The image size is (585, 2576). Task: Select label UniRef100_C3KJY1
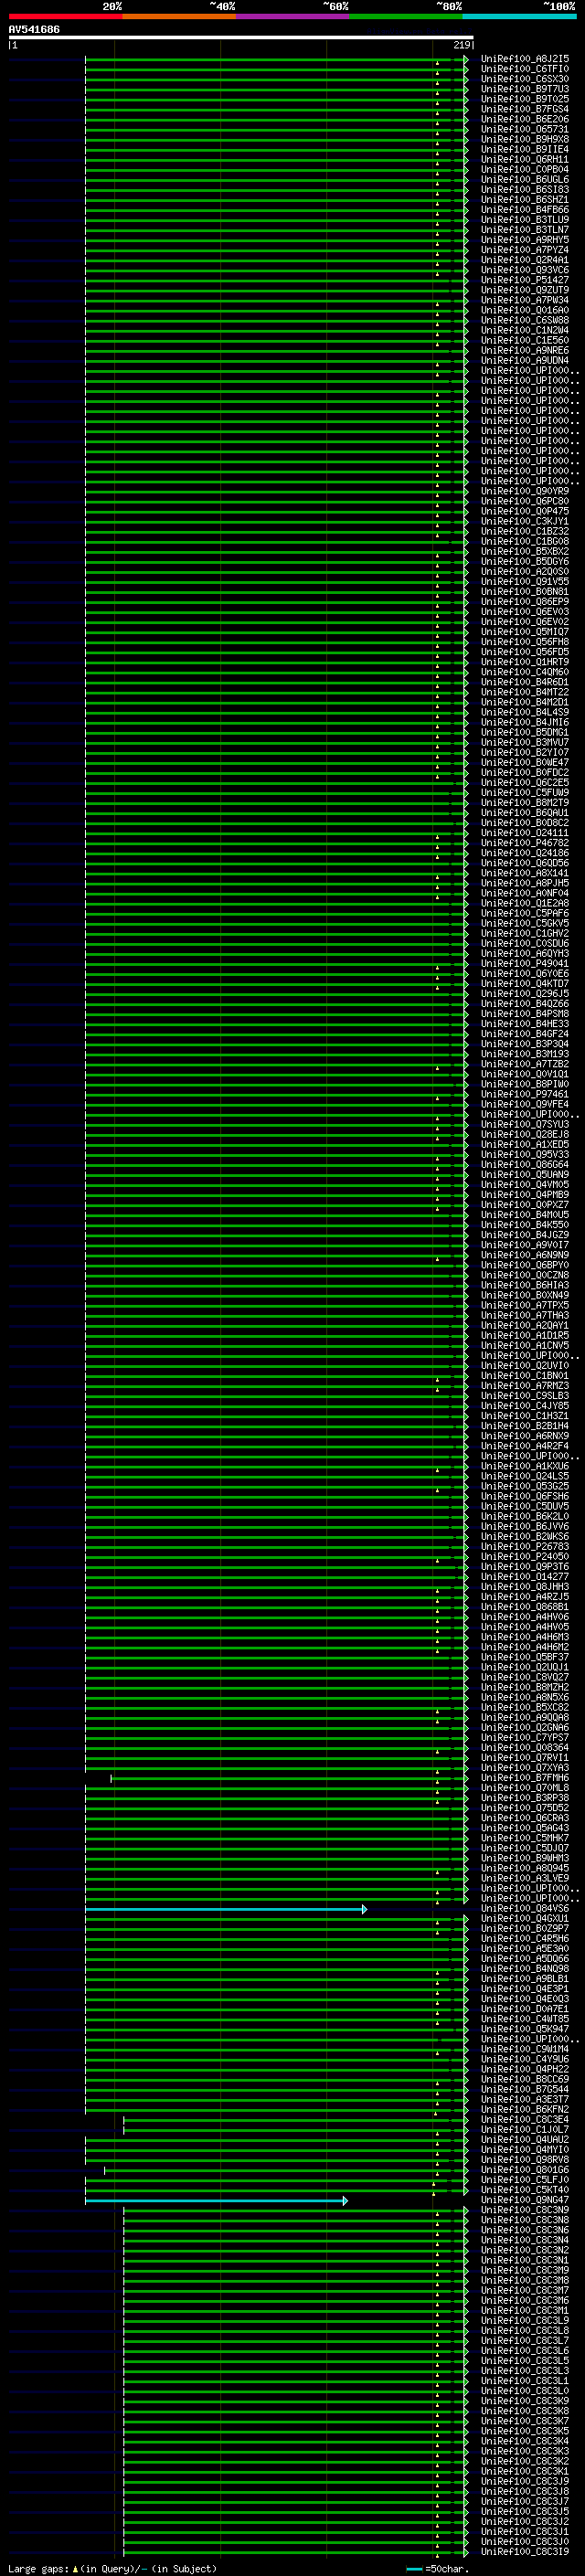click(x=525, y=521)
